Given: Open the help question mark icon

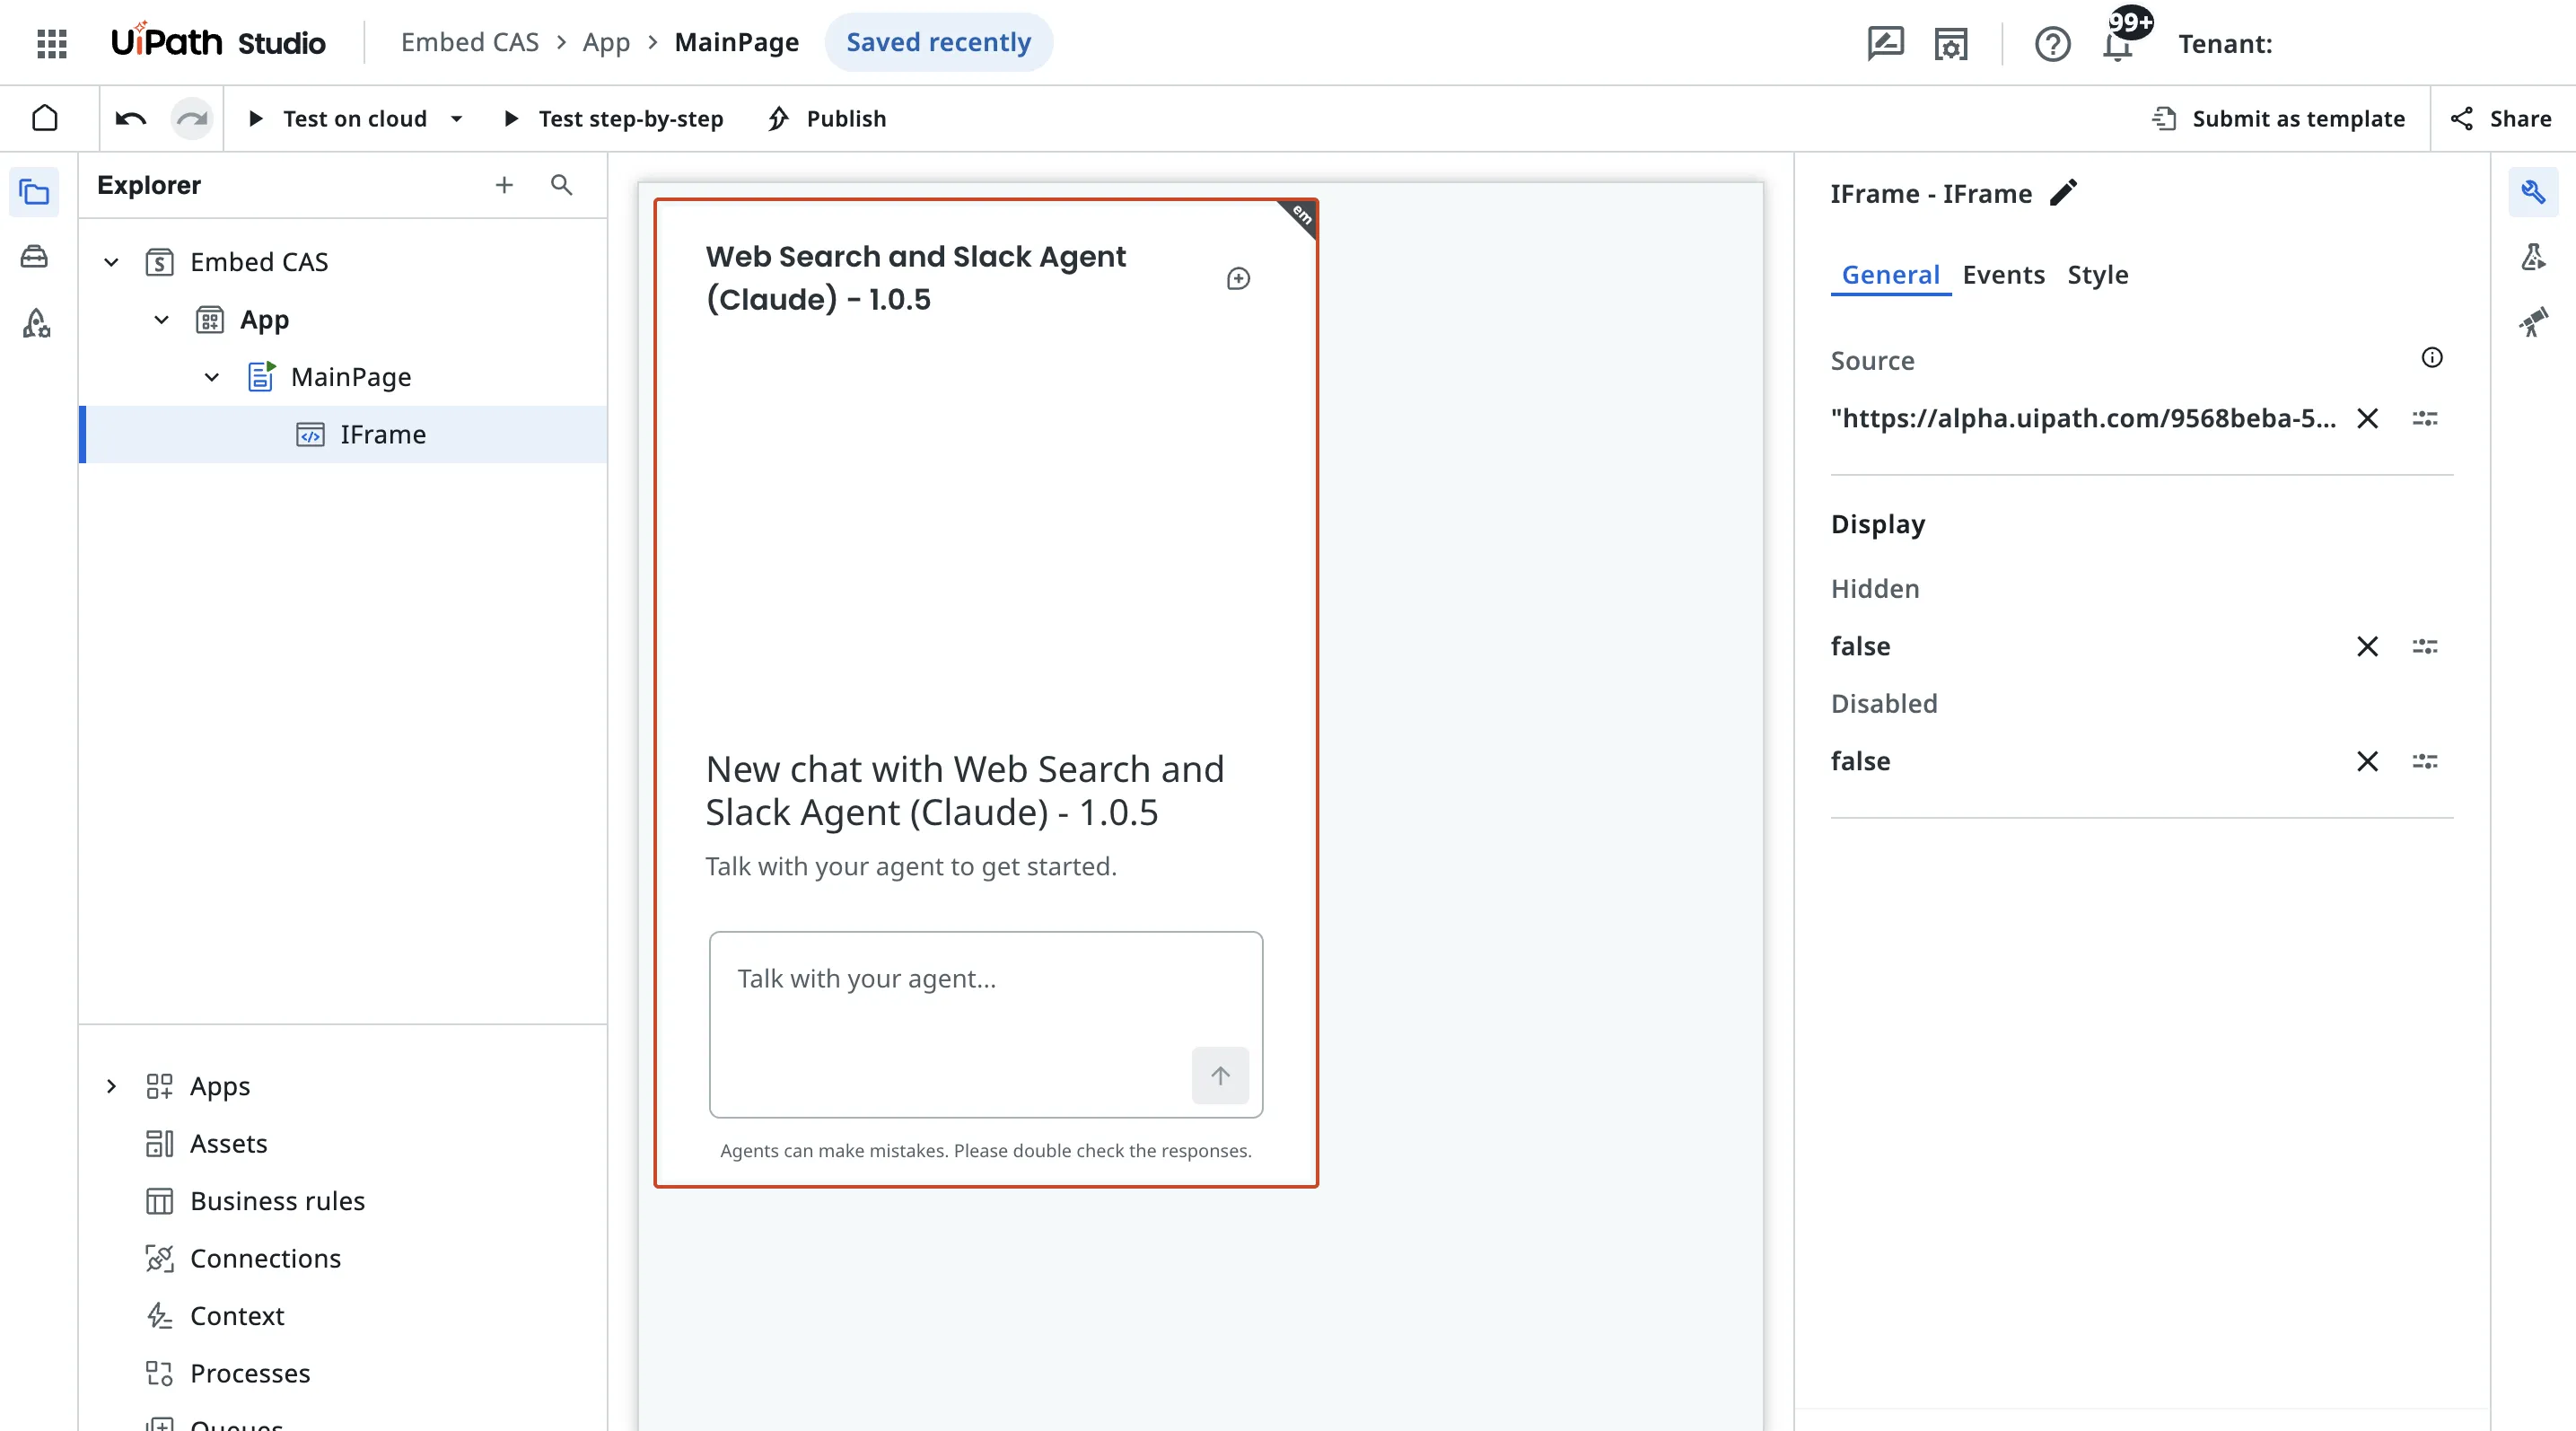Looking at the screenshot, I should pyautogui.click(x=2052, y=44).
